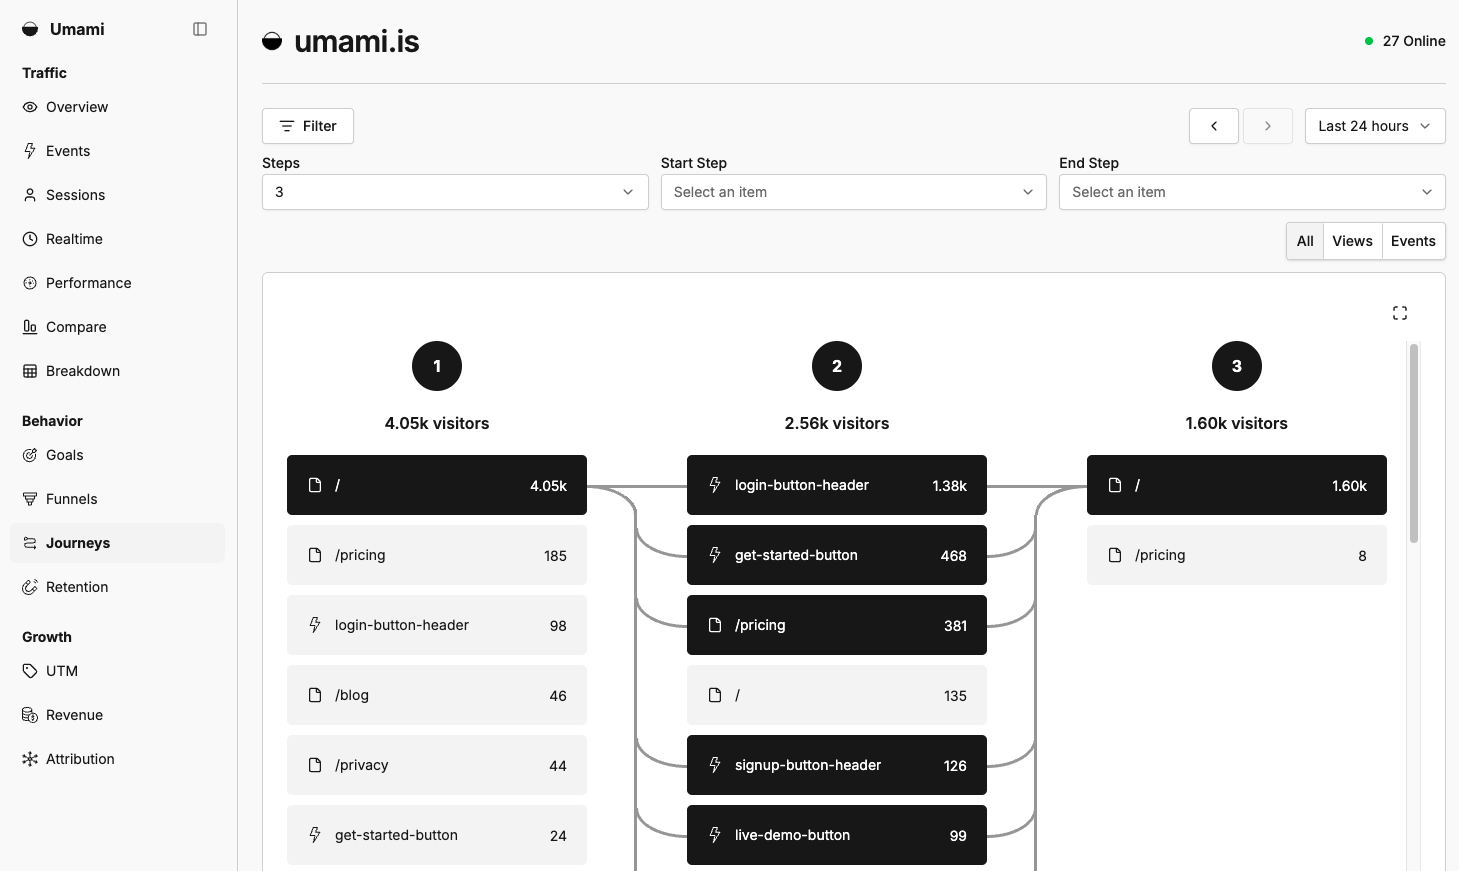Click the Umami logo in sidebar

pyautogui.click(x=30, y=29)
